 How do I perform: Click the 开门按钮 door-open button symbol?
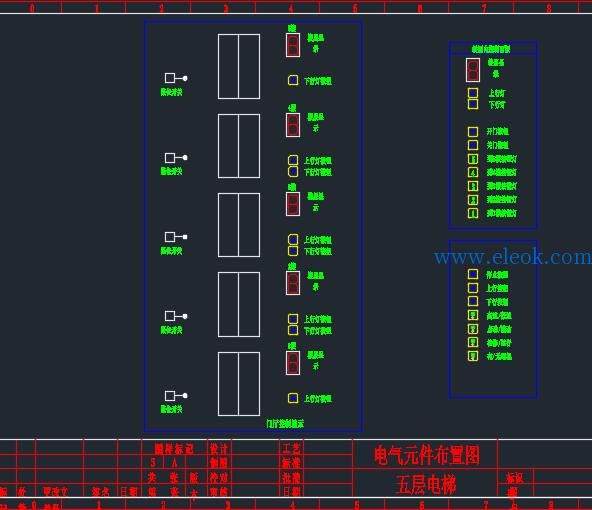[473, 131]
